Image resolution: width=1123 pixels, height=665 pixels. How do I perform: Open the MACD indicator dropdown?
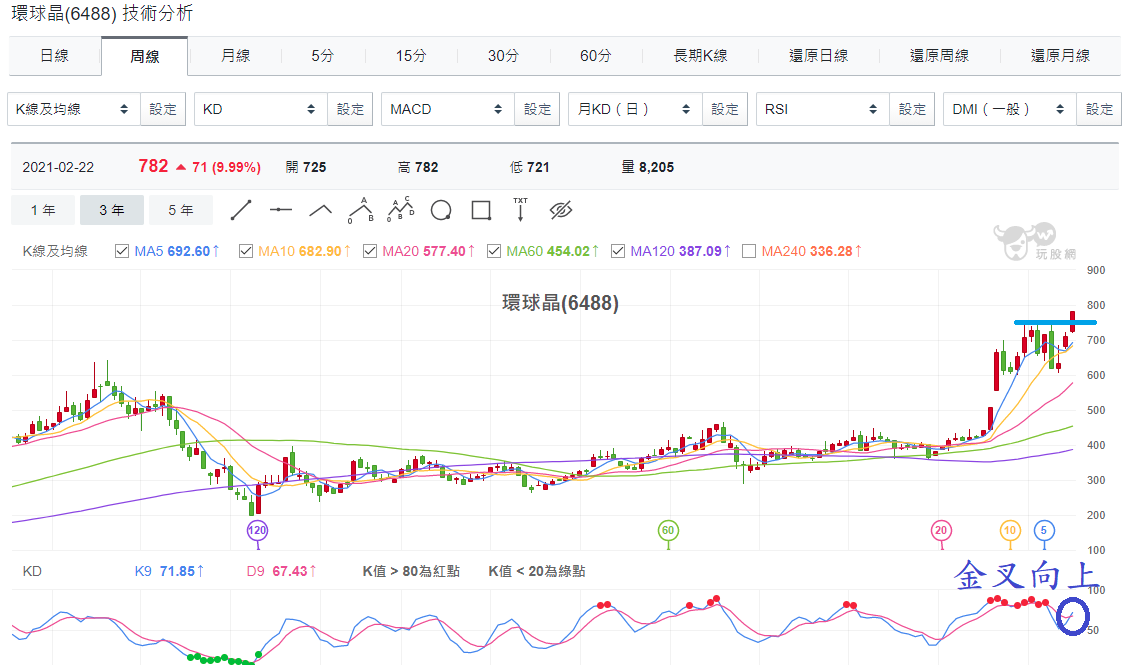coord(448,109)
